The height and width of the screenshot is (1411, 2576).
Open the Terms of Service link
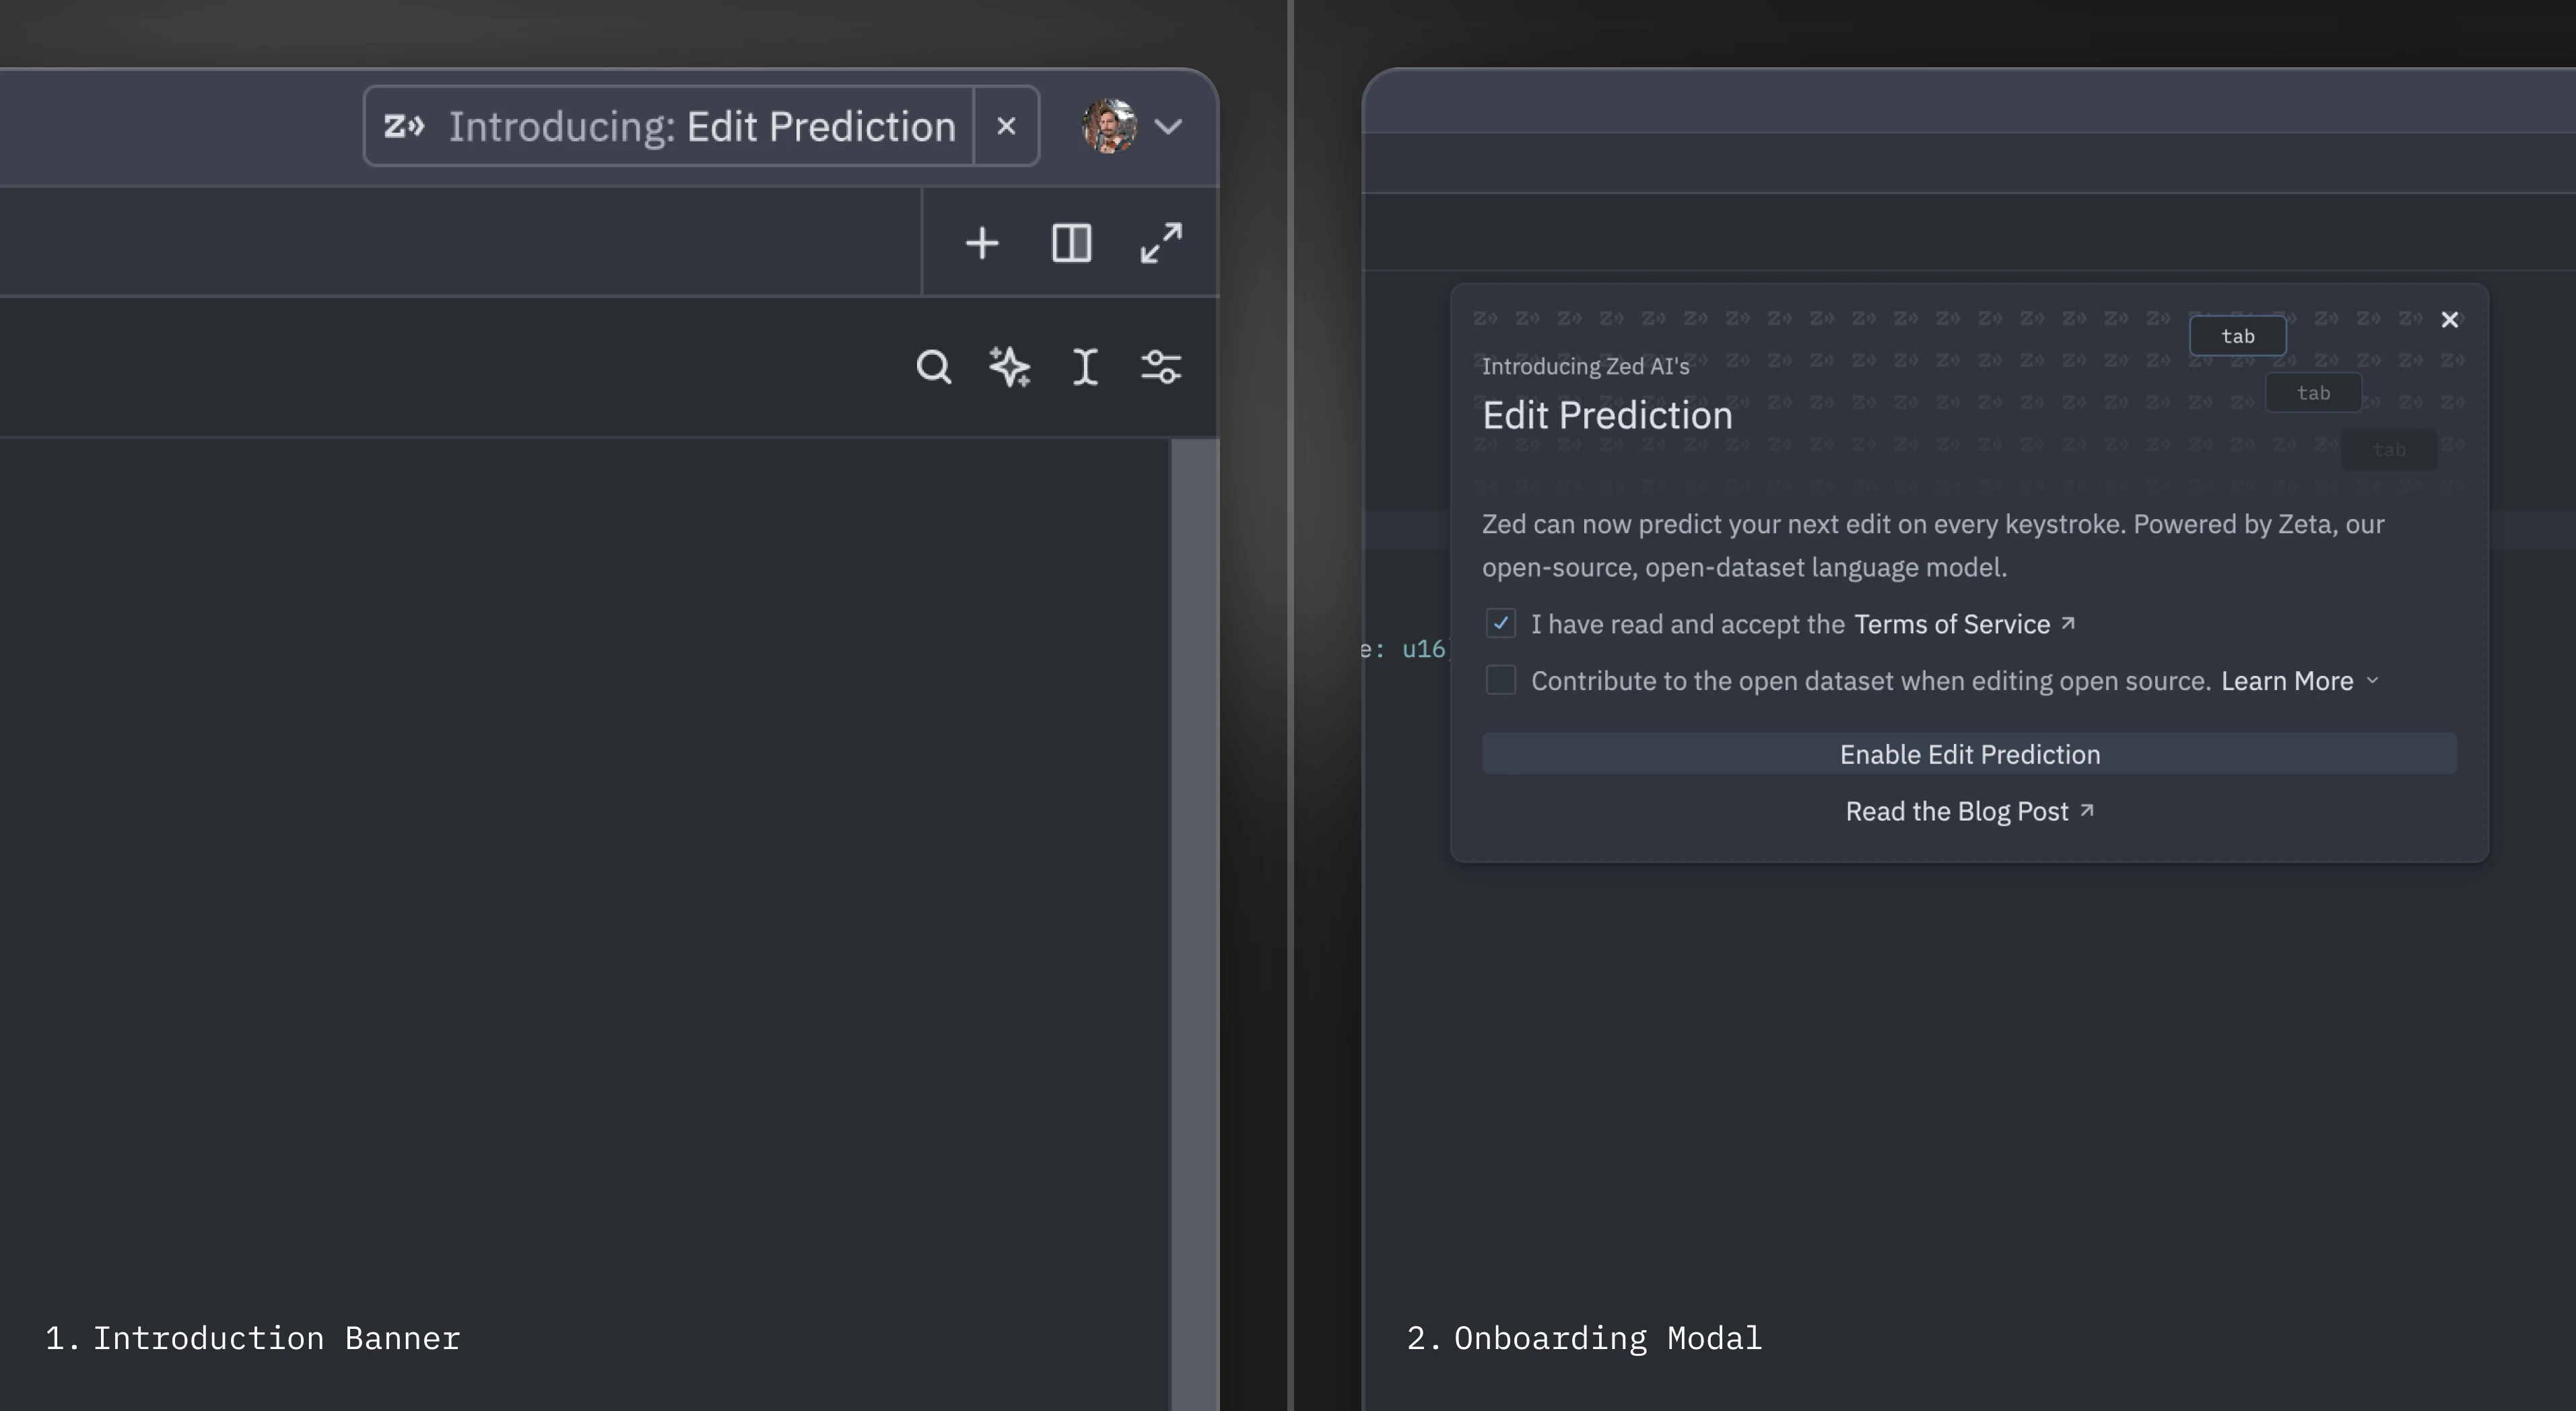point(1964,624)
